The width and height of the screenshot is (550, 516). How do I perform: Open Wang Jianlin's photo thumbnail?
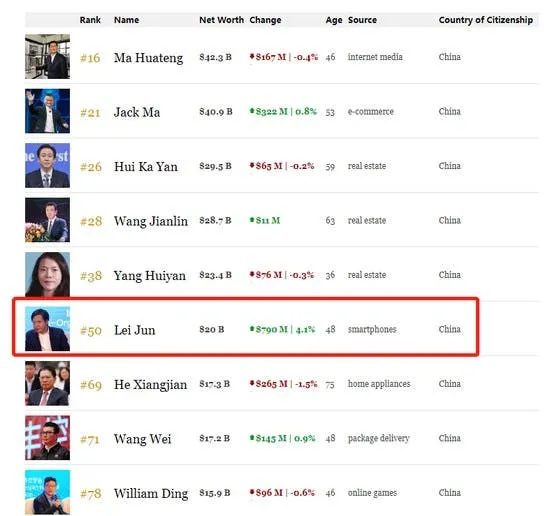point(47,220)
